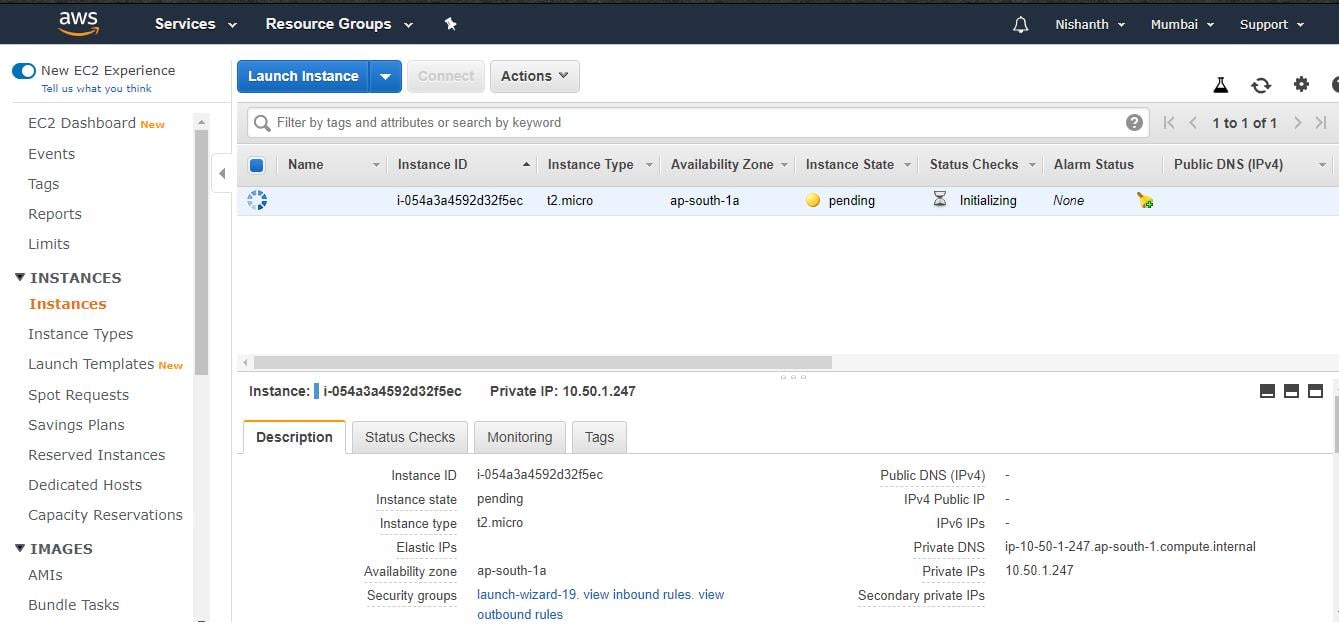Refresh the instances list
This screenshot has width=1339, height=630.
(x=1261, y=85)
